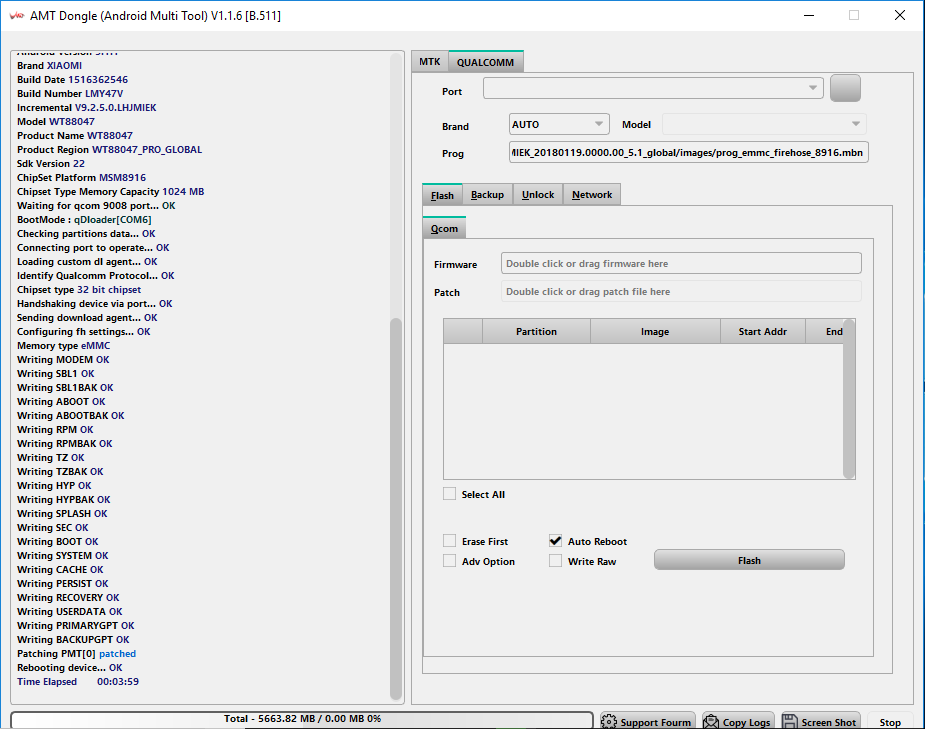Click log line 'Writing MODEM OK'
Image resolution: width=925 pixels, height=729 pixels.
pos(63,360)
